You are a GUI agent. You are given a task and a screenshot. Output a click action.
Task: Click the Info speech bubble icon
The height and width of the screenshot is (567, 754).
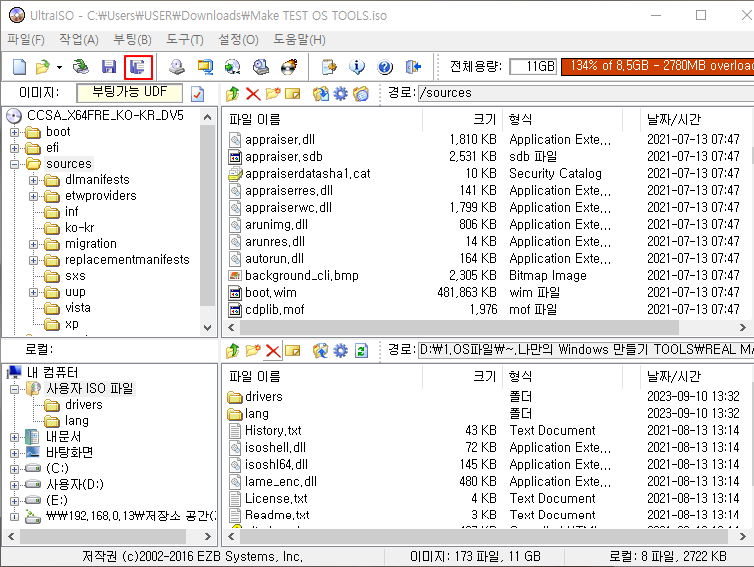tap(357, 67)
